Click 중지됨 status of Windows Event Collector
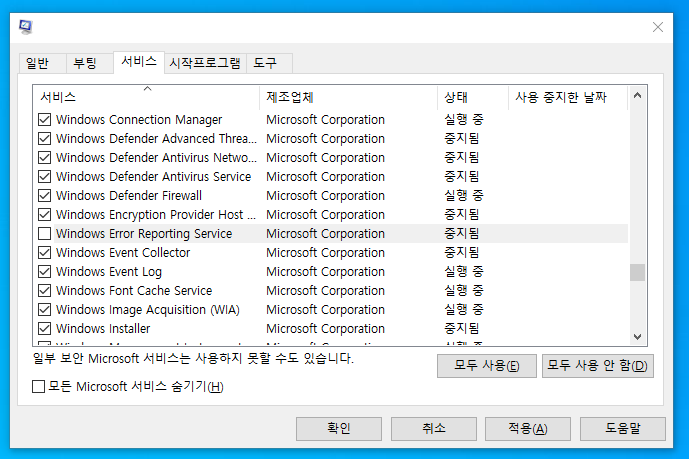Image resolution: width=689 pixels, height=459 pixels. 461,253
